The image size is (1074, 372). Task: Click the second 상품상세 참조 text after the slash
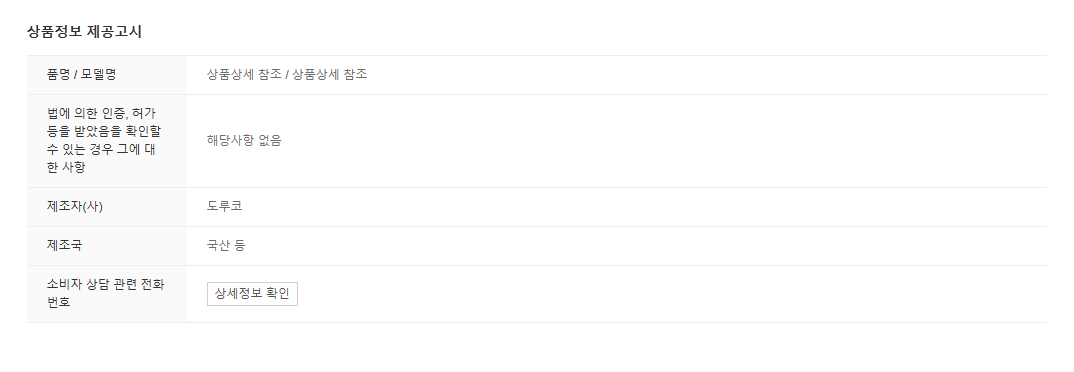[329, 75]
